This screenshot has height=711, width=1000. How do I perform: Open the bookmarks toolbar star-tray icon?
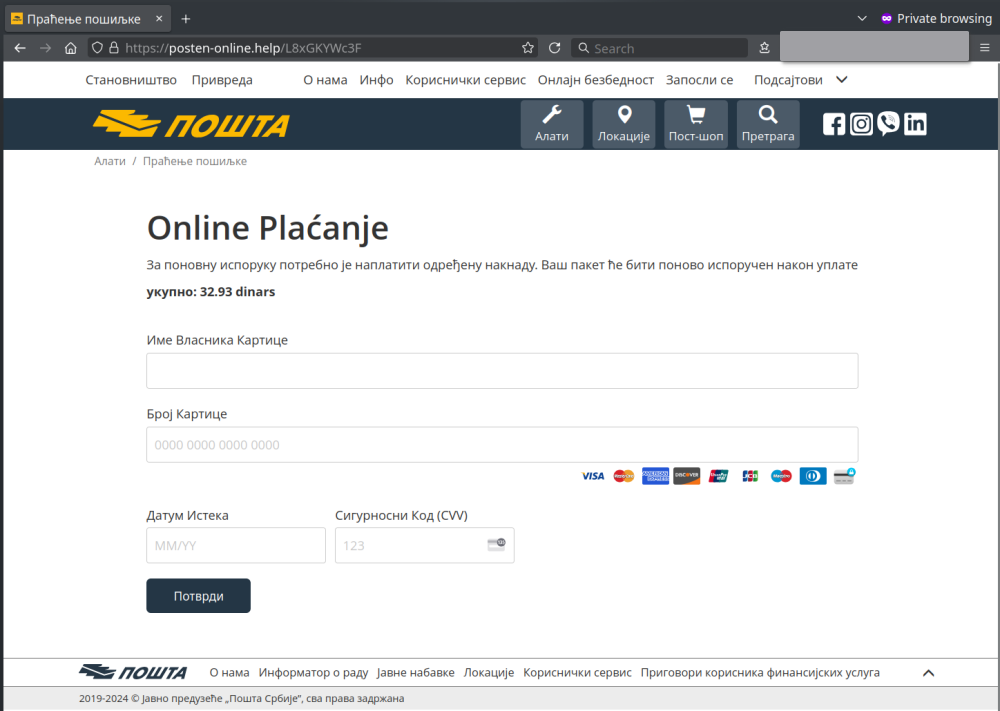(x=765, y=48)
